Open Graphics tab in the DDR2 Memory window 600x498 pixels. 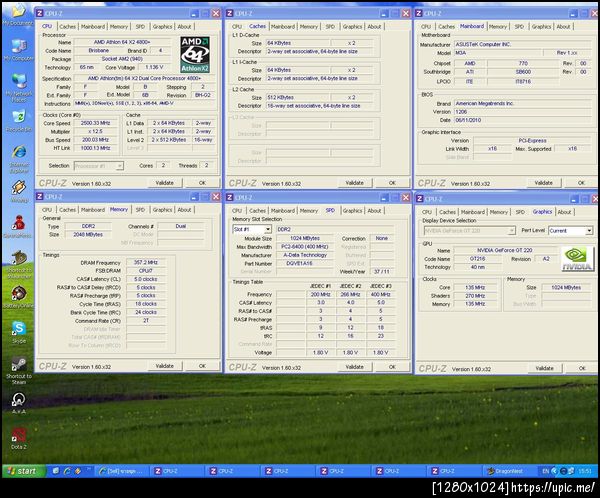[x=162, y=210]
